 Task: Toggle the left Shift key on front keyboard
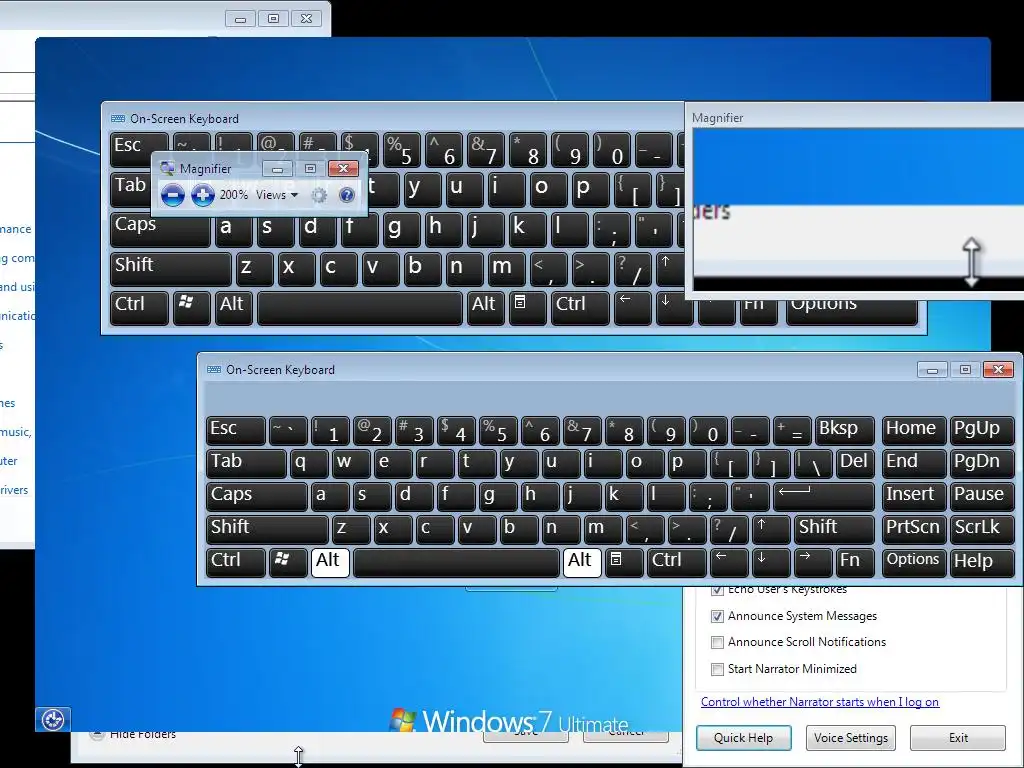[268, 529]
